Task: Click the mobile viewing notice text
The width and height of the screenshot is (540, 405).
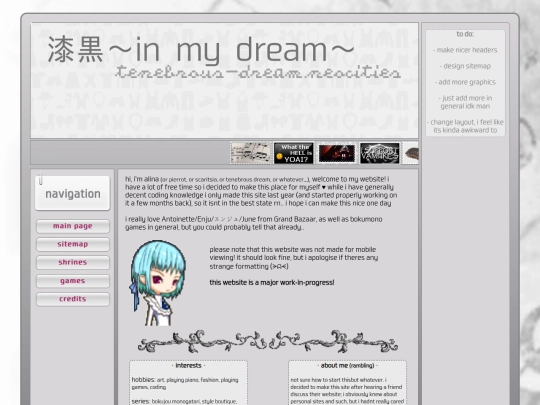Action: tap(294, 258)
